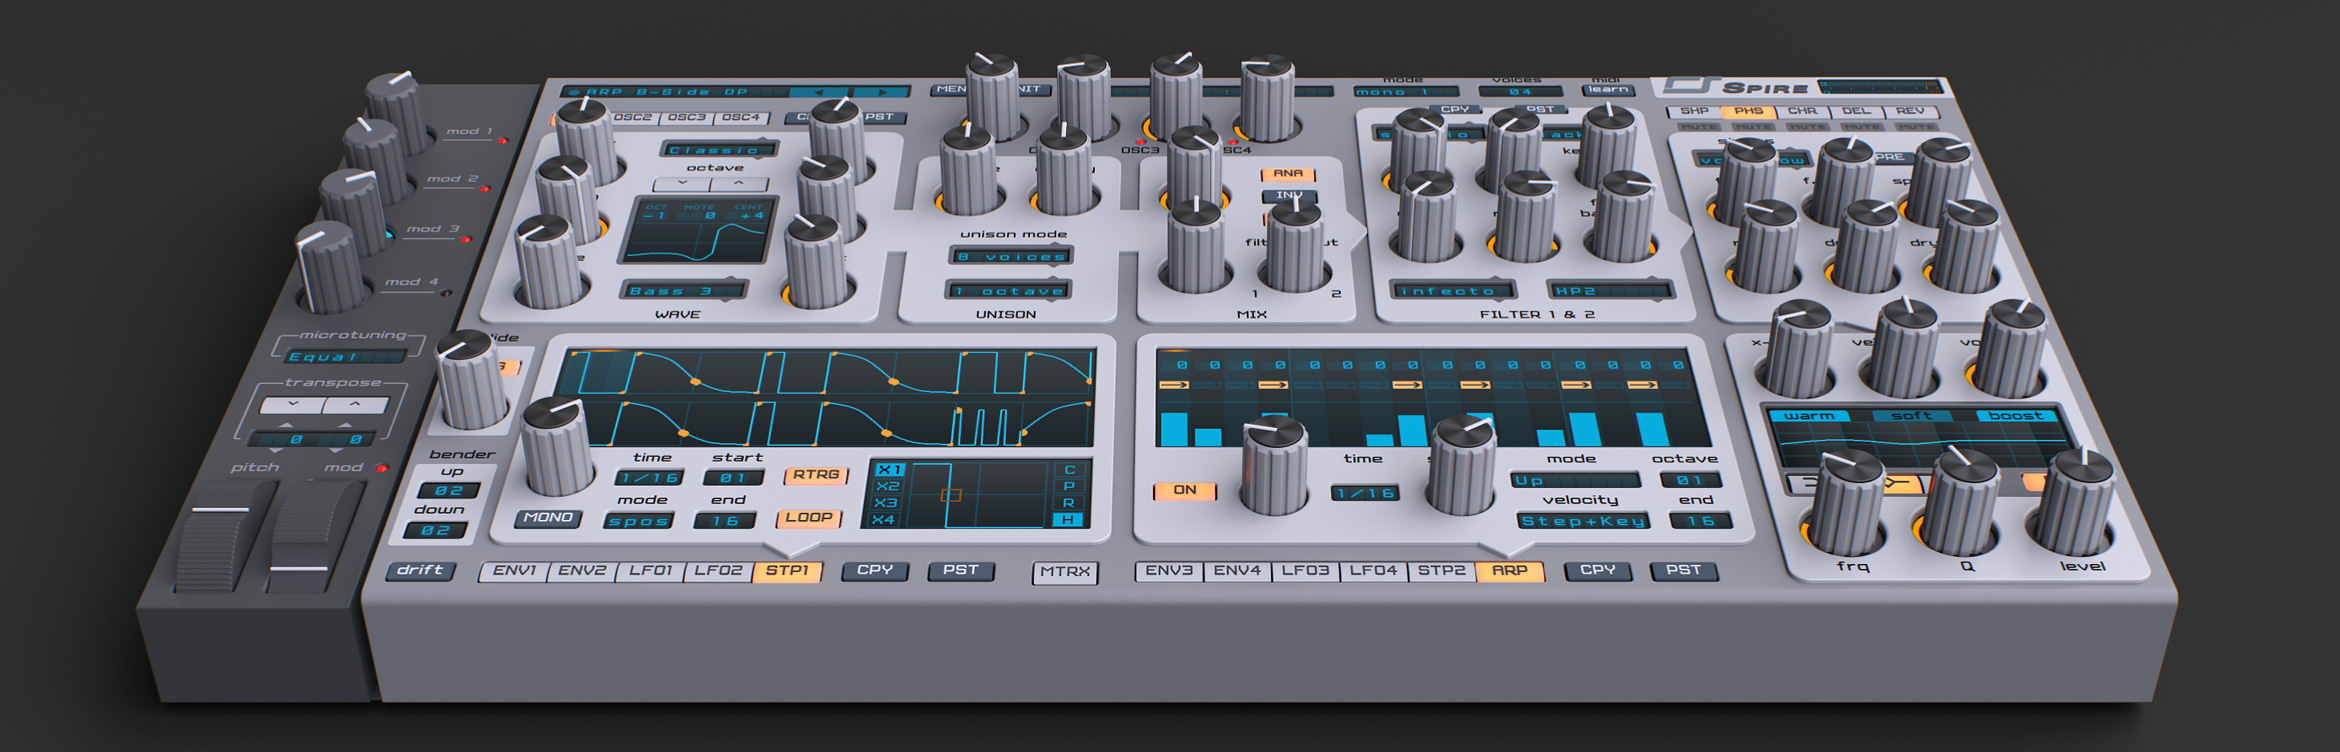Click the output level meter display
The width and height of the screenshot is (2340, 752).
point(1881,87)
